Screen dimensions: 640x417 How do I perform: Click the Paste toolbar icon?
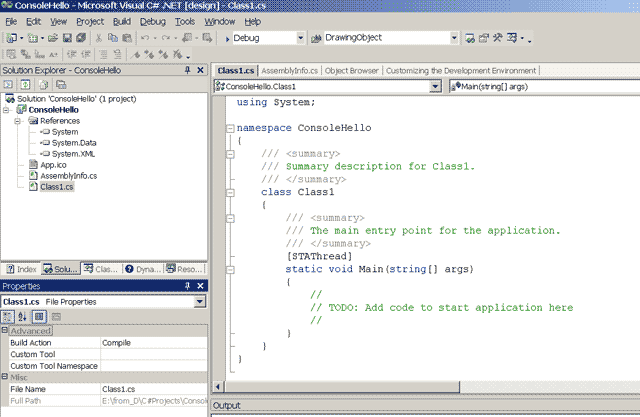point(127,38)
